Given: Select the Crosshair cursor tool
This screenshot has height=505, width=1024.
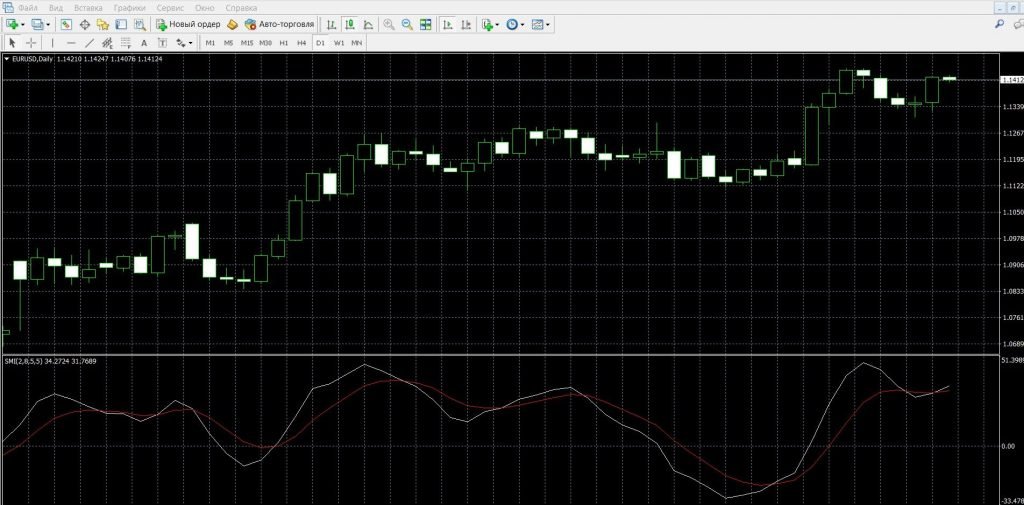Looking at the screenshot, I should [x=31, y=43].
